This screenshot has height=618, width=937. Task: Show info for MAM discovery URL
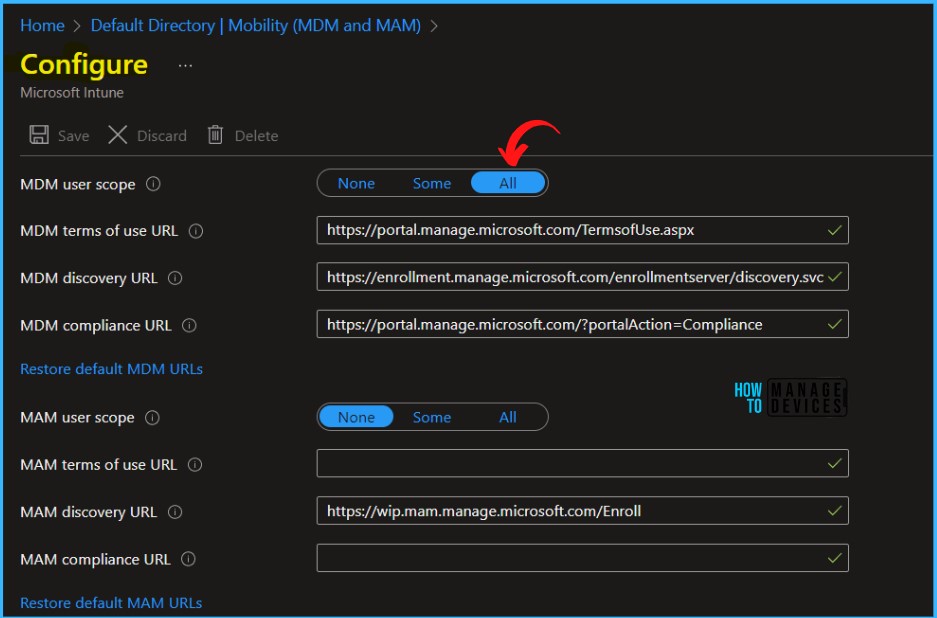click(175, 512)
